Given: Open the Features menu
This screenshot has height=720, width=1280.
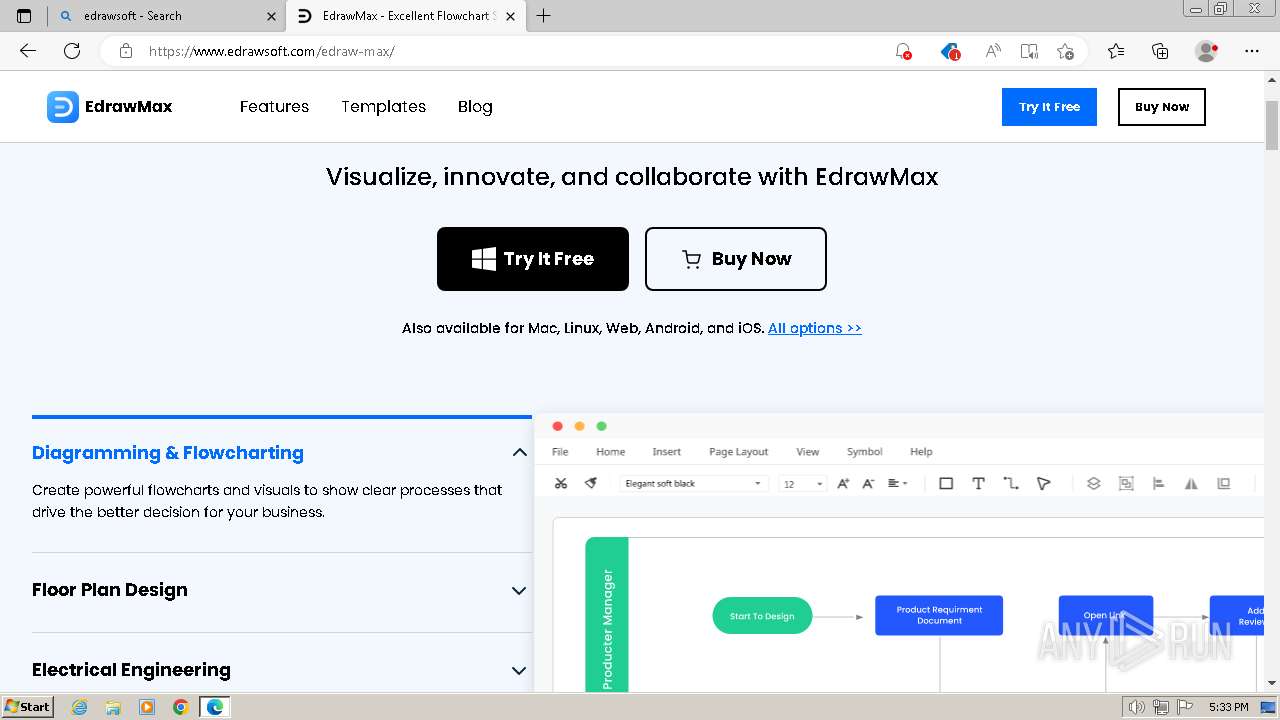Looking at the screenshot, I should [274, 107].
